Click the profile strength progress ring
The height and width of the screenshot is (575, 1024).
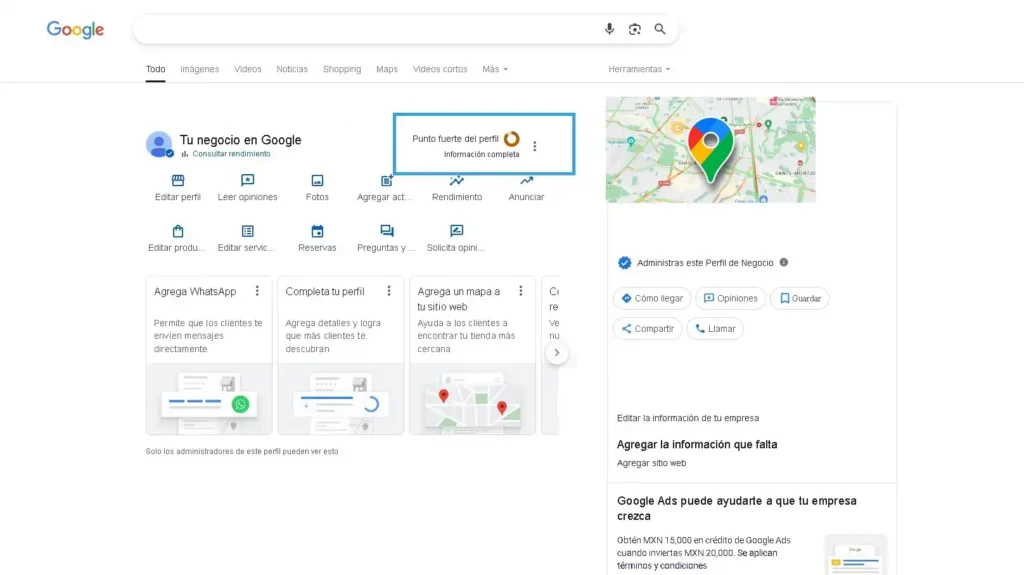click(512, 139)
